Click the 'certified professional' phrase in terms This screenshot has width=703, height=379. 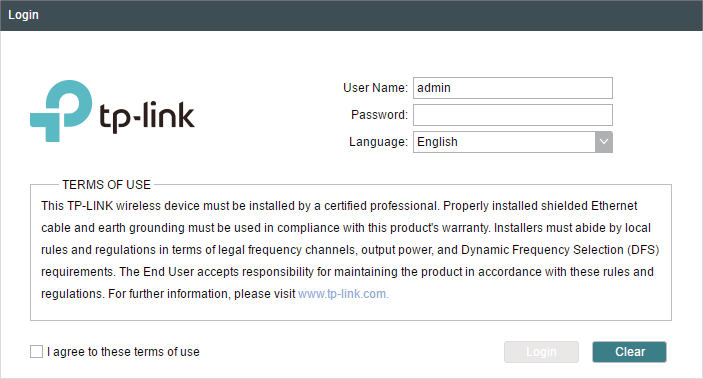380,206
